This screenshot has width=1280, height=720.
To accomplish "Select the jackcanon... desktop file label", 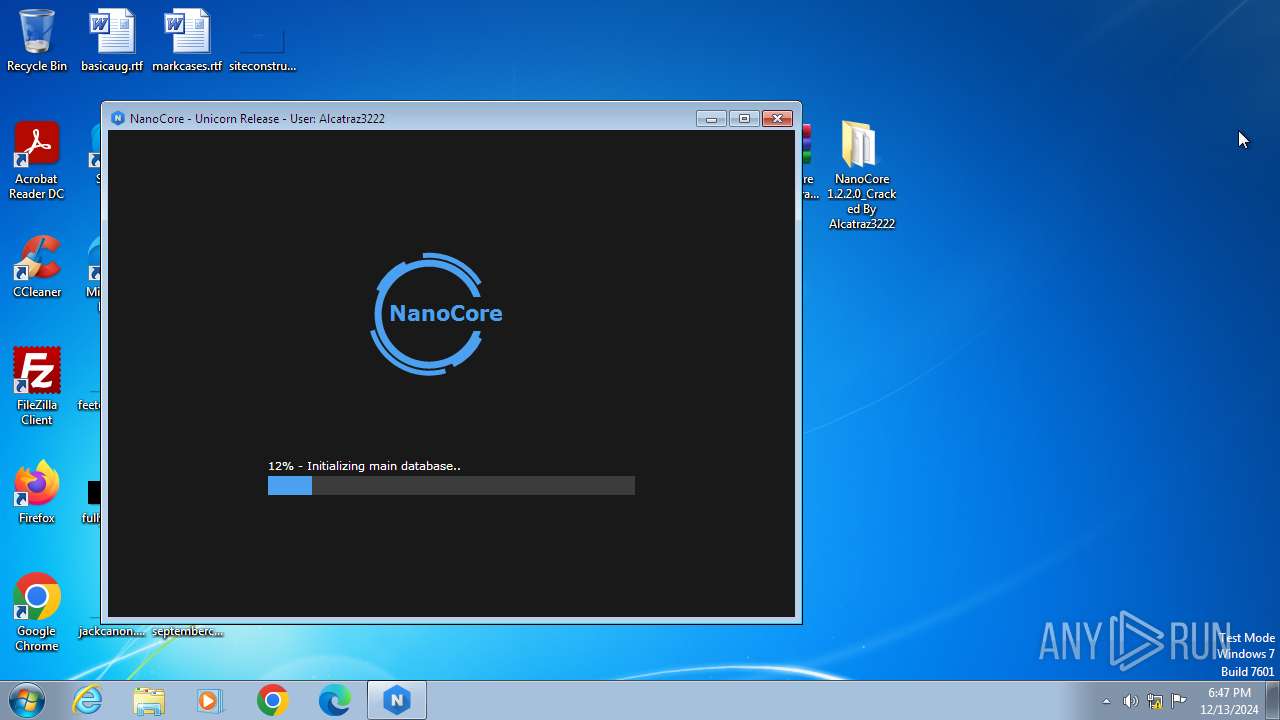I will click(111, 631).
